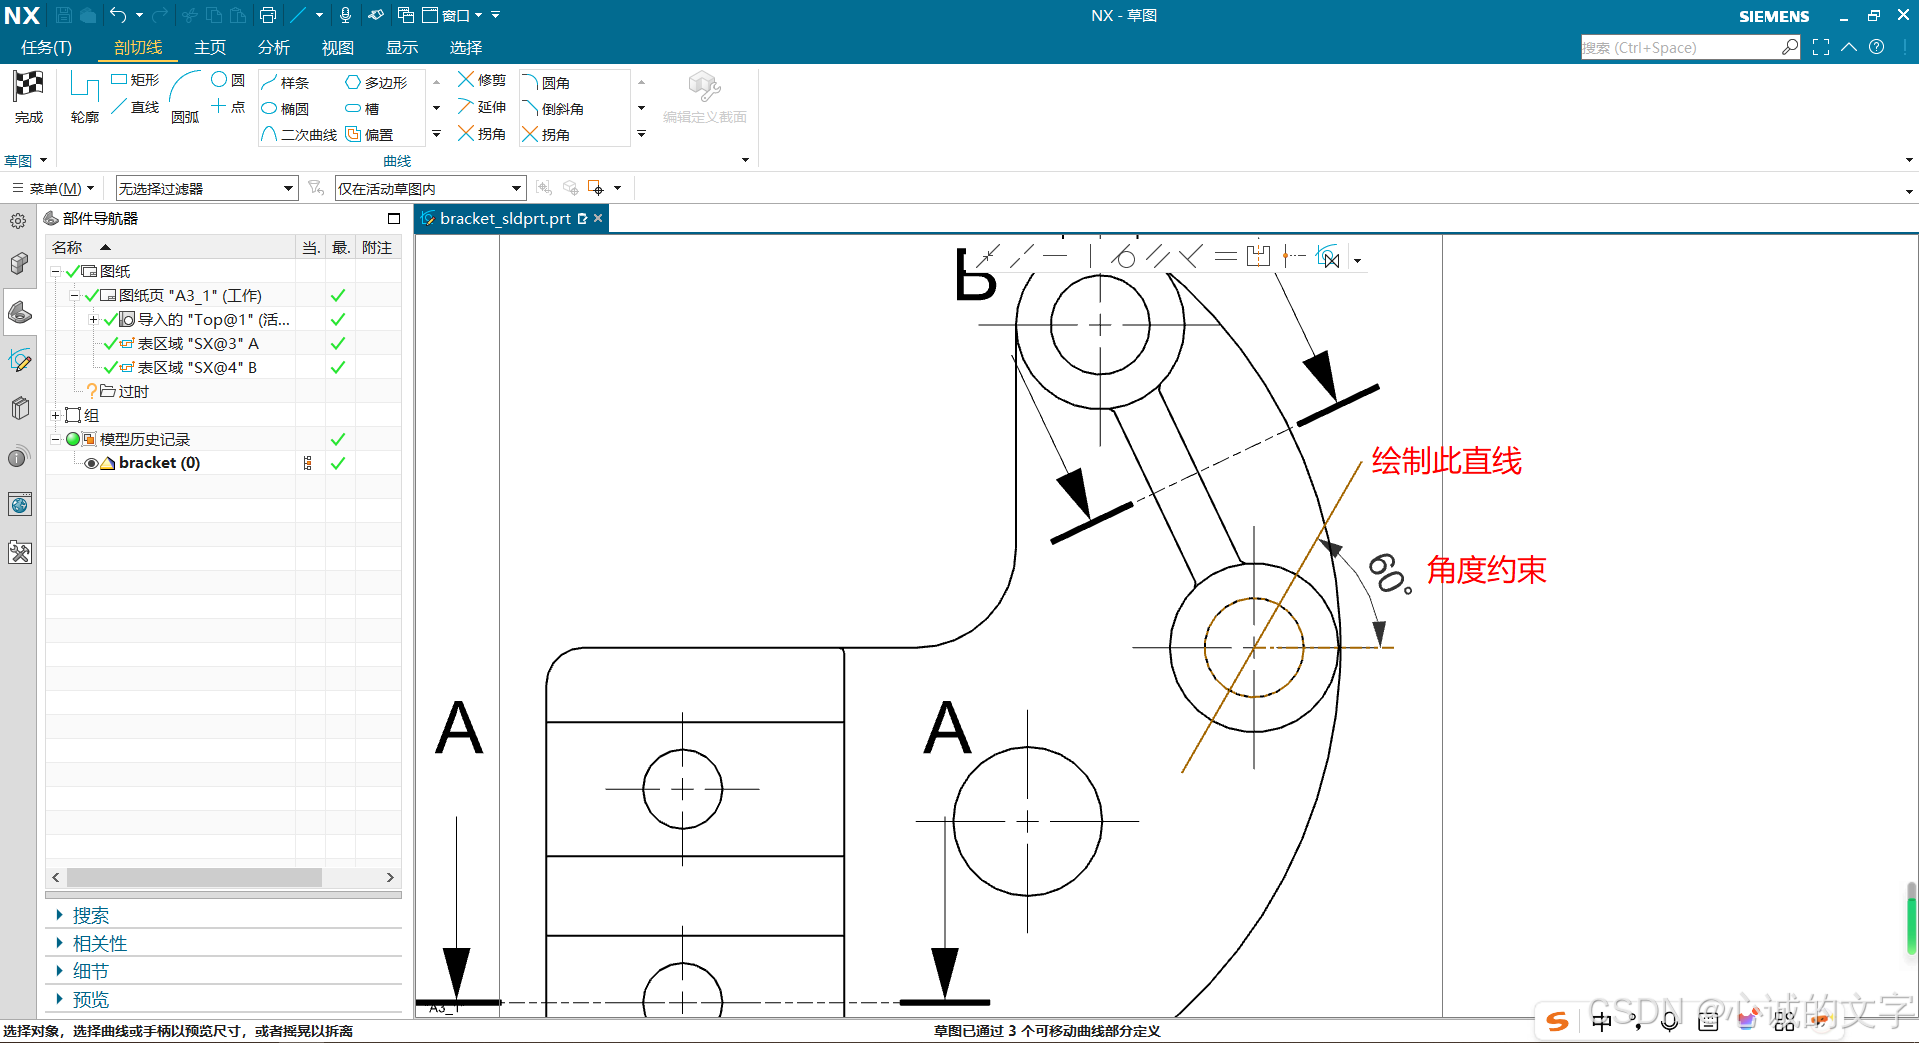The height and width of the screenshot is (1043, 1919).
Task: Select the Arc (圆弧) tool
Action: (185, 97)
